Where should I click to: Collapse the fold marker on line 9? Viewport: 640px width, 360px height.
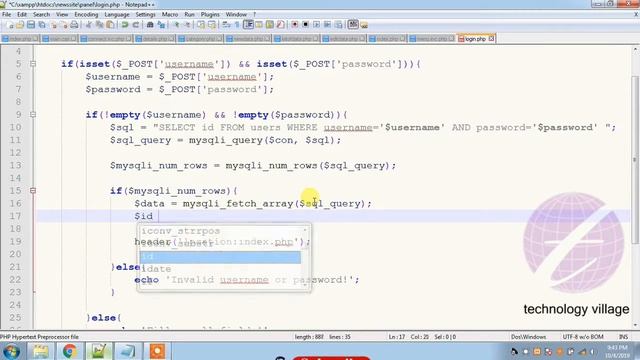(33, 115)
